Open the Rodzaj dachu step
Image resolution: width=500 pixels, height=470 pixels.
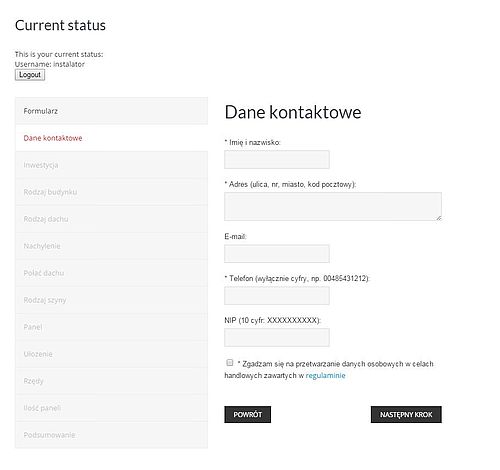click(111, 219)
